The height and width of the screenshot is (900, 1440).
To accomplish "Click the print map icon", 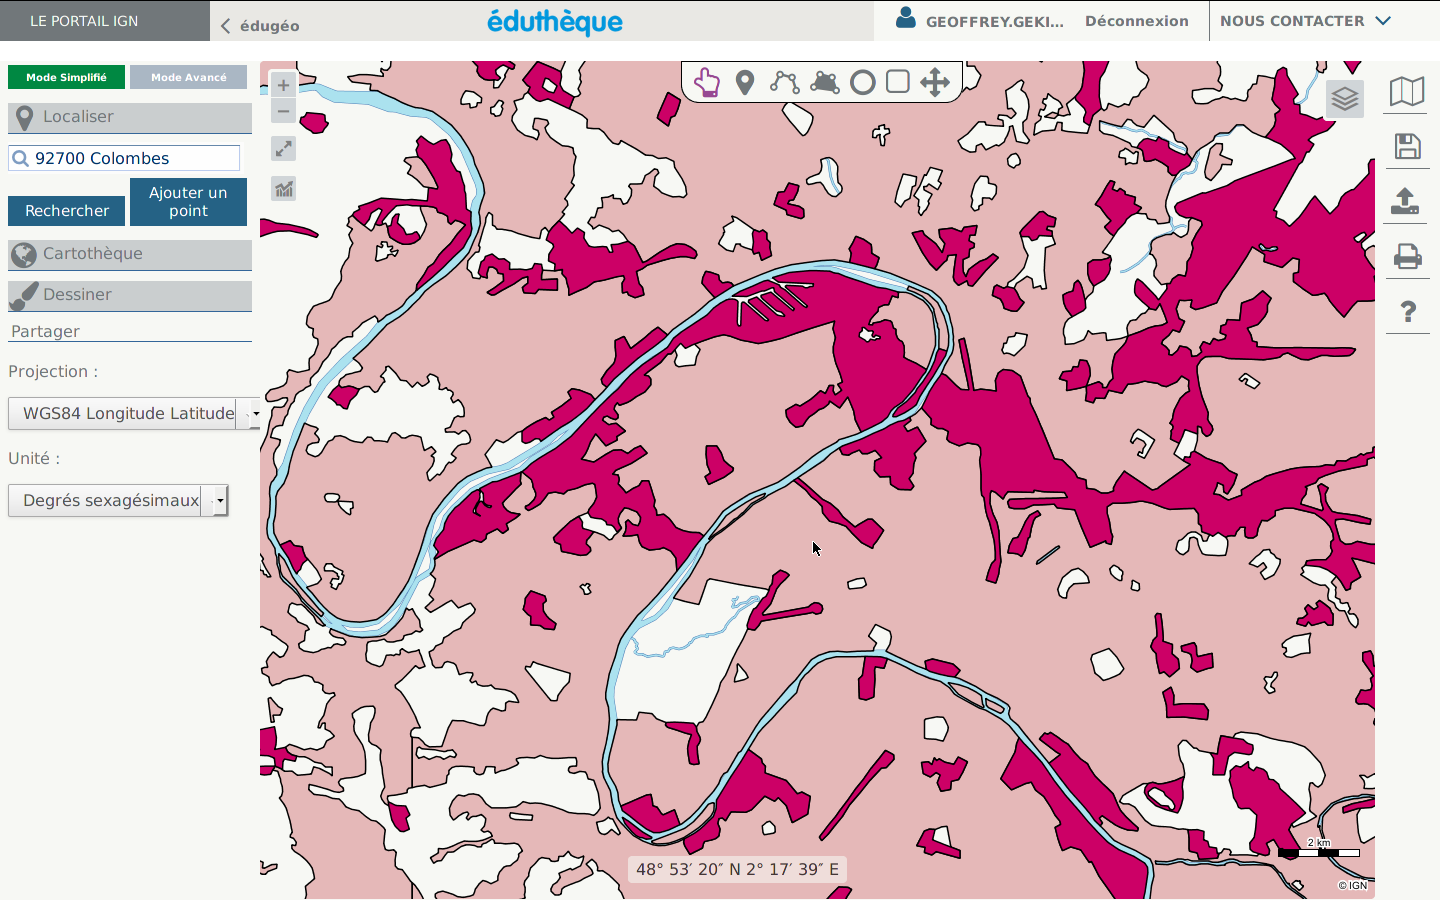I will point(1407,257).
